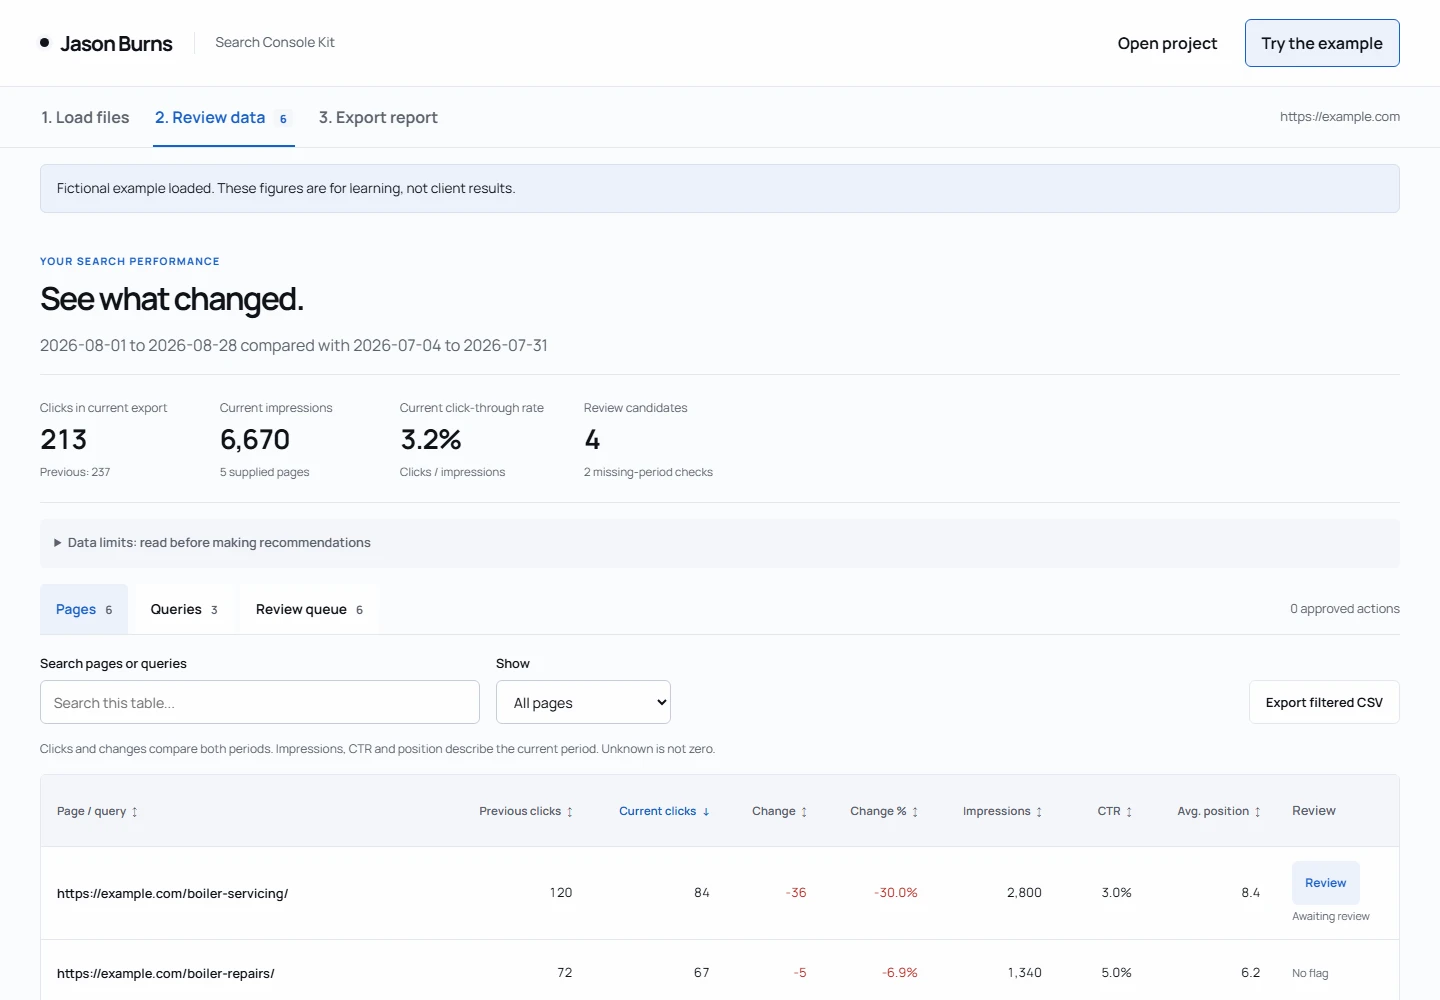The width and height of the screenshot is (1440, 1000).
Task: Export filtered CSV
Action: click(1324, 702)
